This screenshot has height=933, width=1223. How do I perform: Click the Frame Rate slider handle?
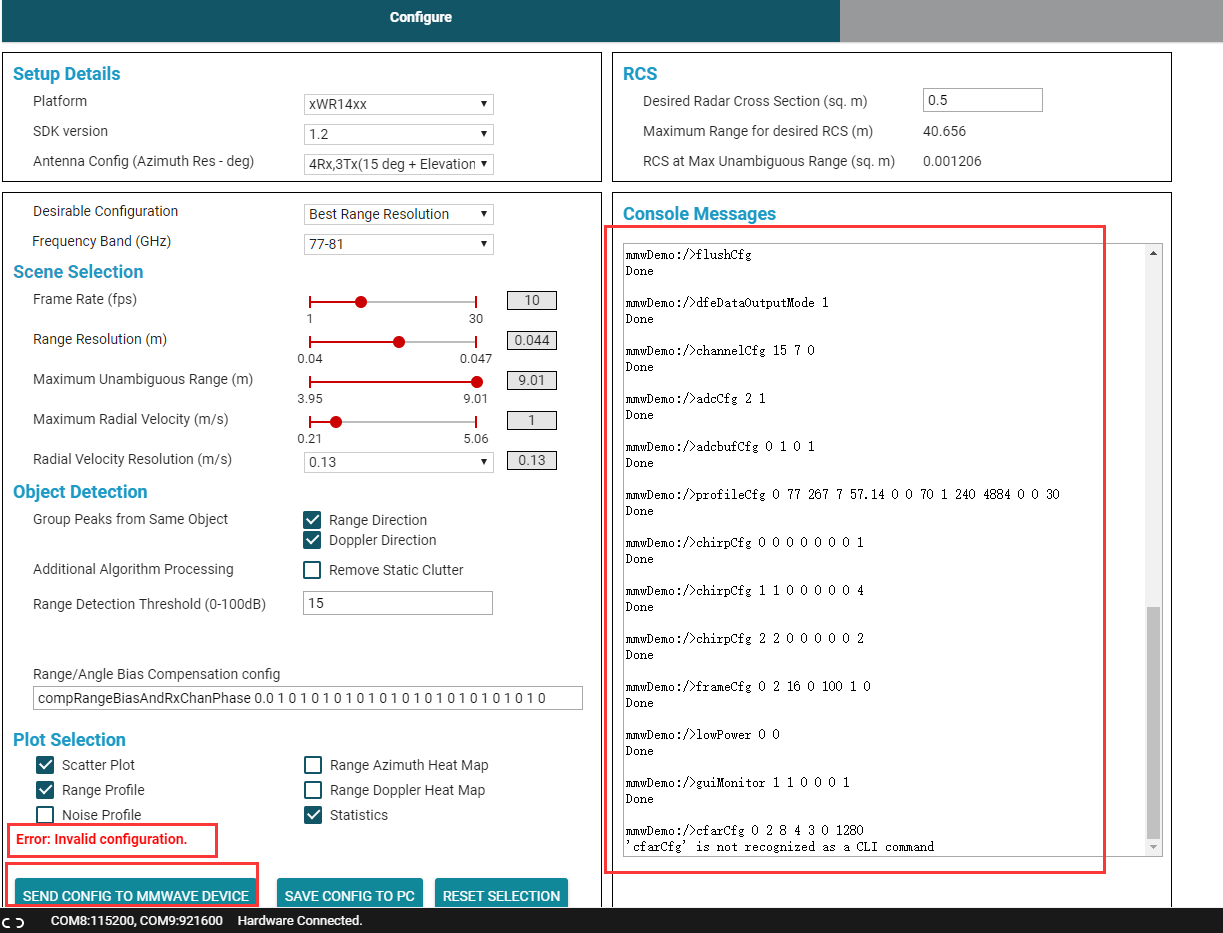click(x=361, y=301)
